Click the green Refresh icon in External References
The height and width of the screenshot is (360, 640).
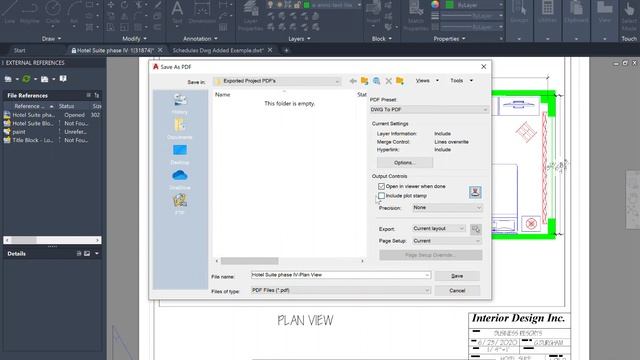pyautogui.click(x=27, y=79)
